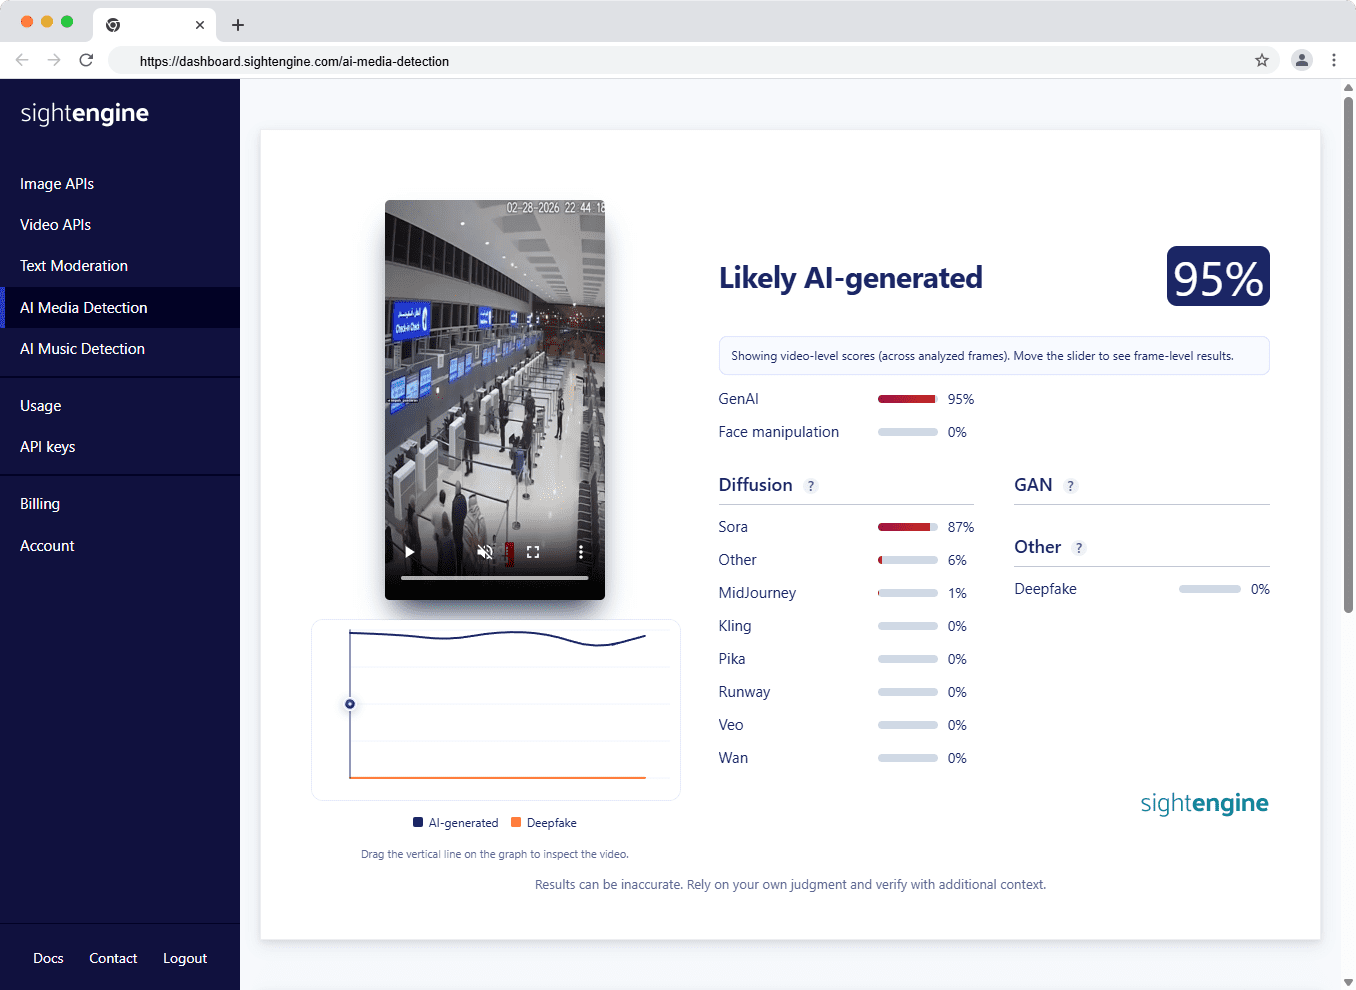Click the Diffusion help question mark
Image resolution: width=1356 pixels, height=990 pixels.
point(811,486)
